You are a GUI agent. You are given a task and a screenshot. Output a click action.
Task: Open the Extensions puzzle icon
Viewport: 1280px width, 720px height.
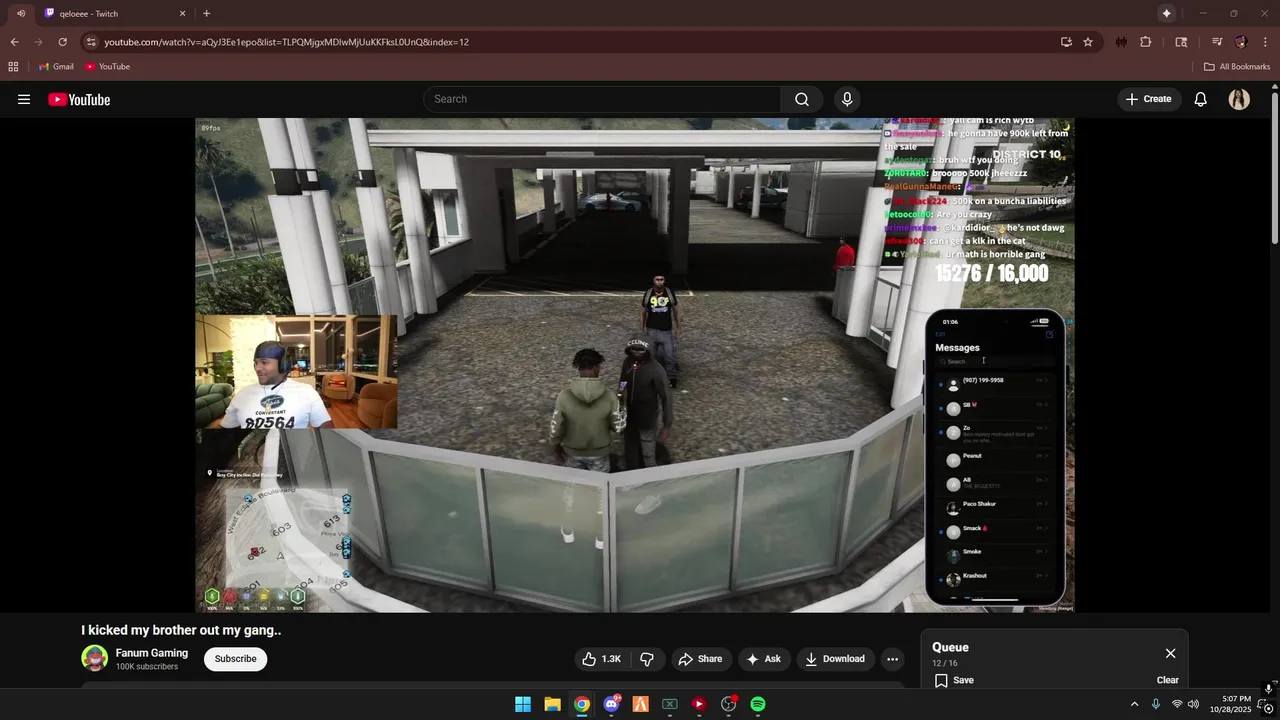point(1146,42)
